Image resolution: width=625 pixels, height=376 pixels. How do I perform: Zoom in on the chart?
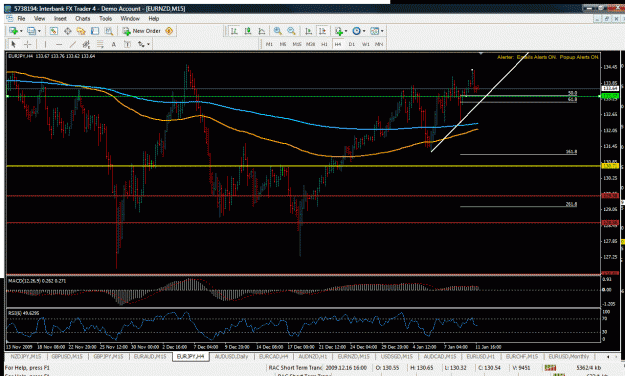(278, 31)
